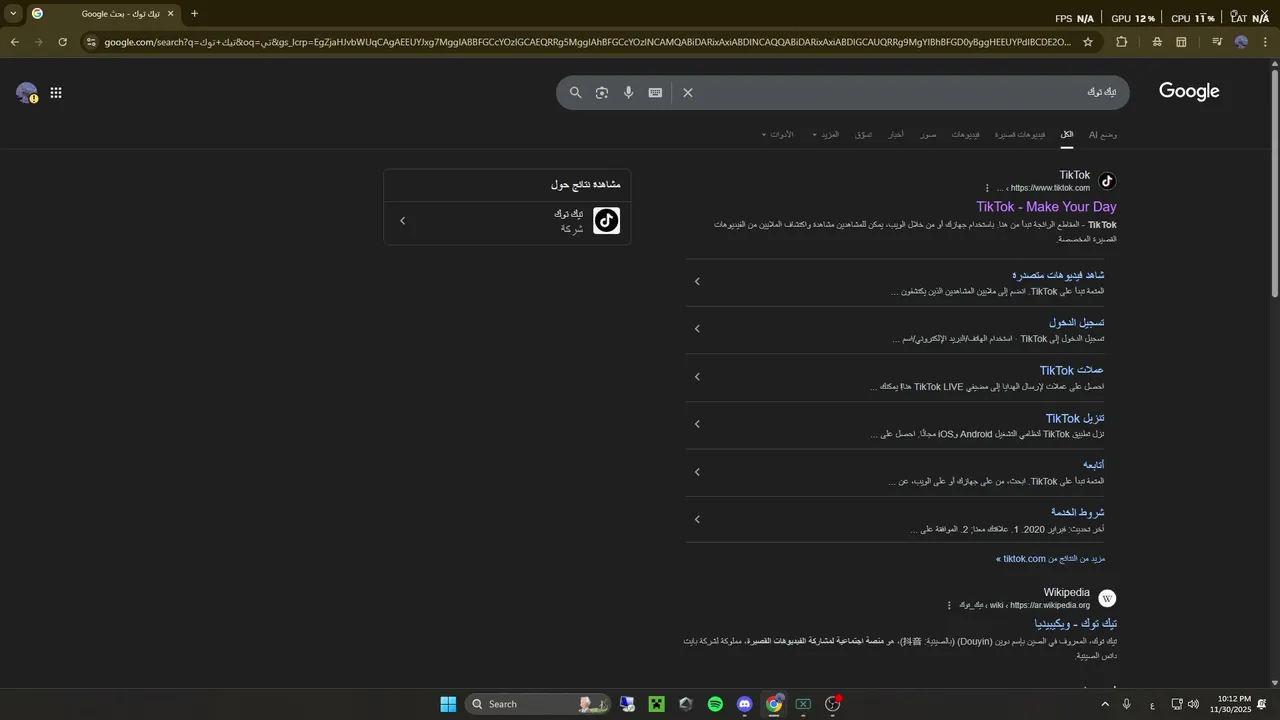Open TikTok company panel chevron
1280x720 pixels.
click(403, 221)
